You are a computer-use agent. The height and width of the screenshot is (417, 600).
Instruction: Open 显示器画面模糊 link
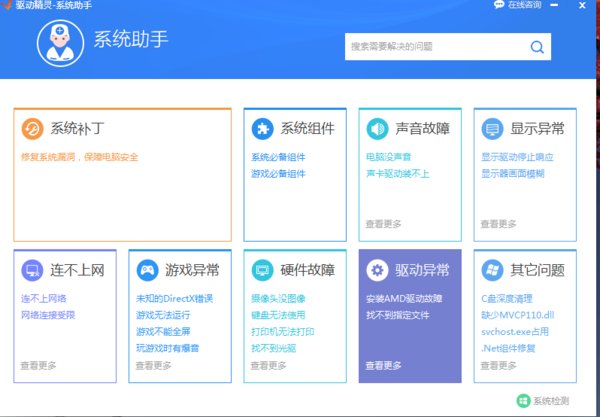[513, 174]
